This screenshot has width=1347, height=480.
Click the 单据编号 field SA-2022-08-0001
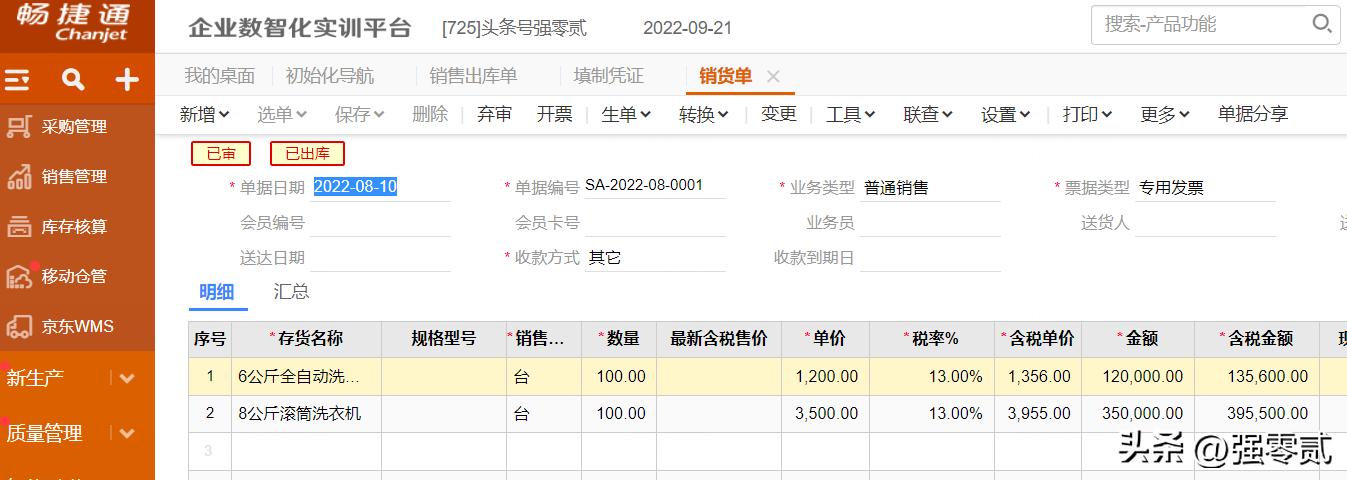[654, 186]
